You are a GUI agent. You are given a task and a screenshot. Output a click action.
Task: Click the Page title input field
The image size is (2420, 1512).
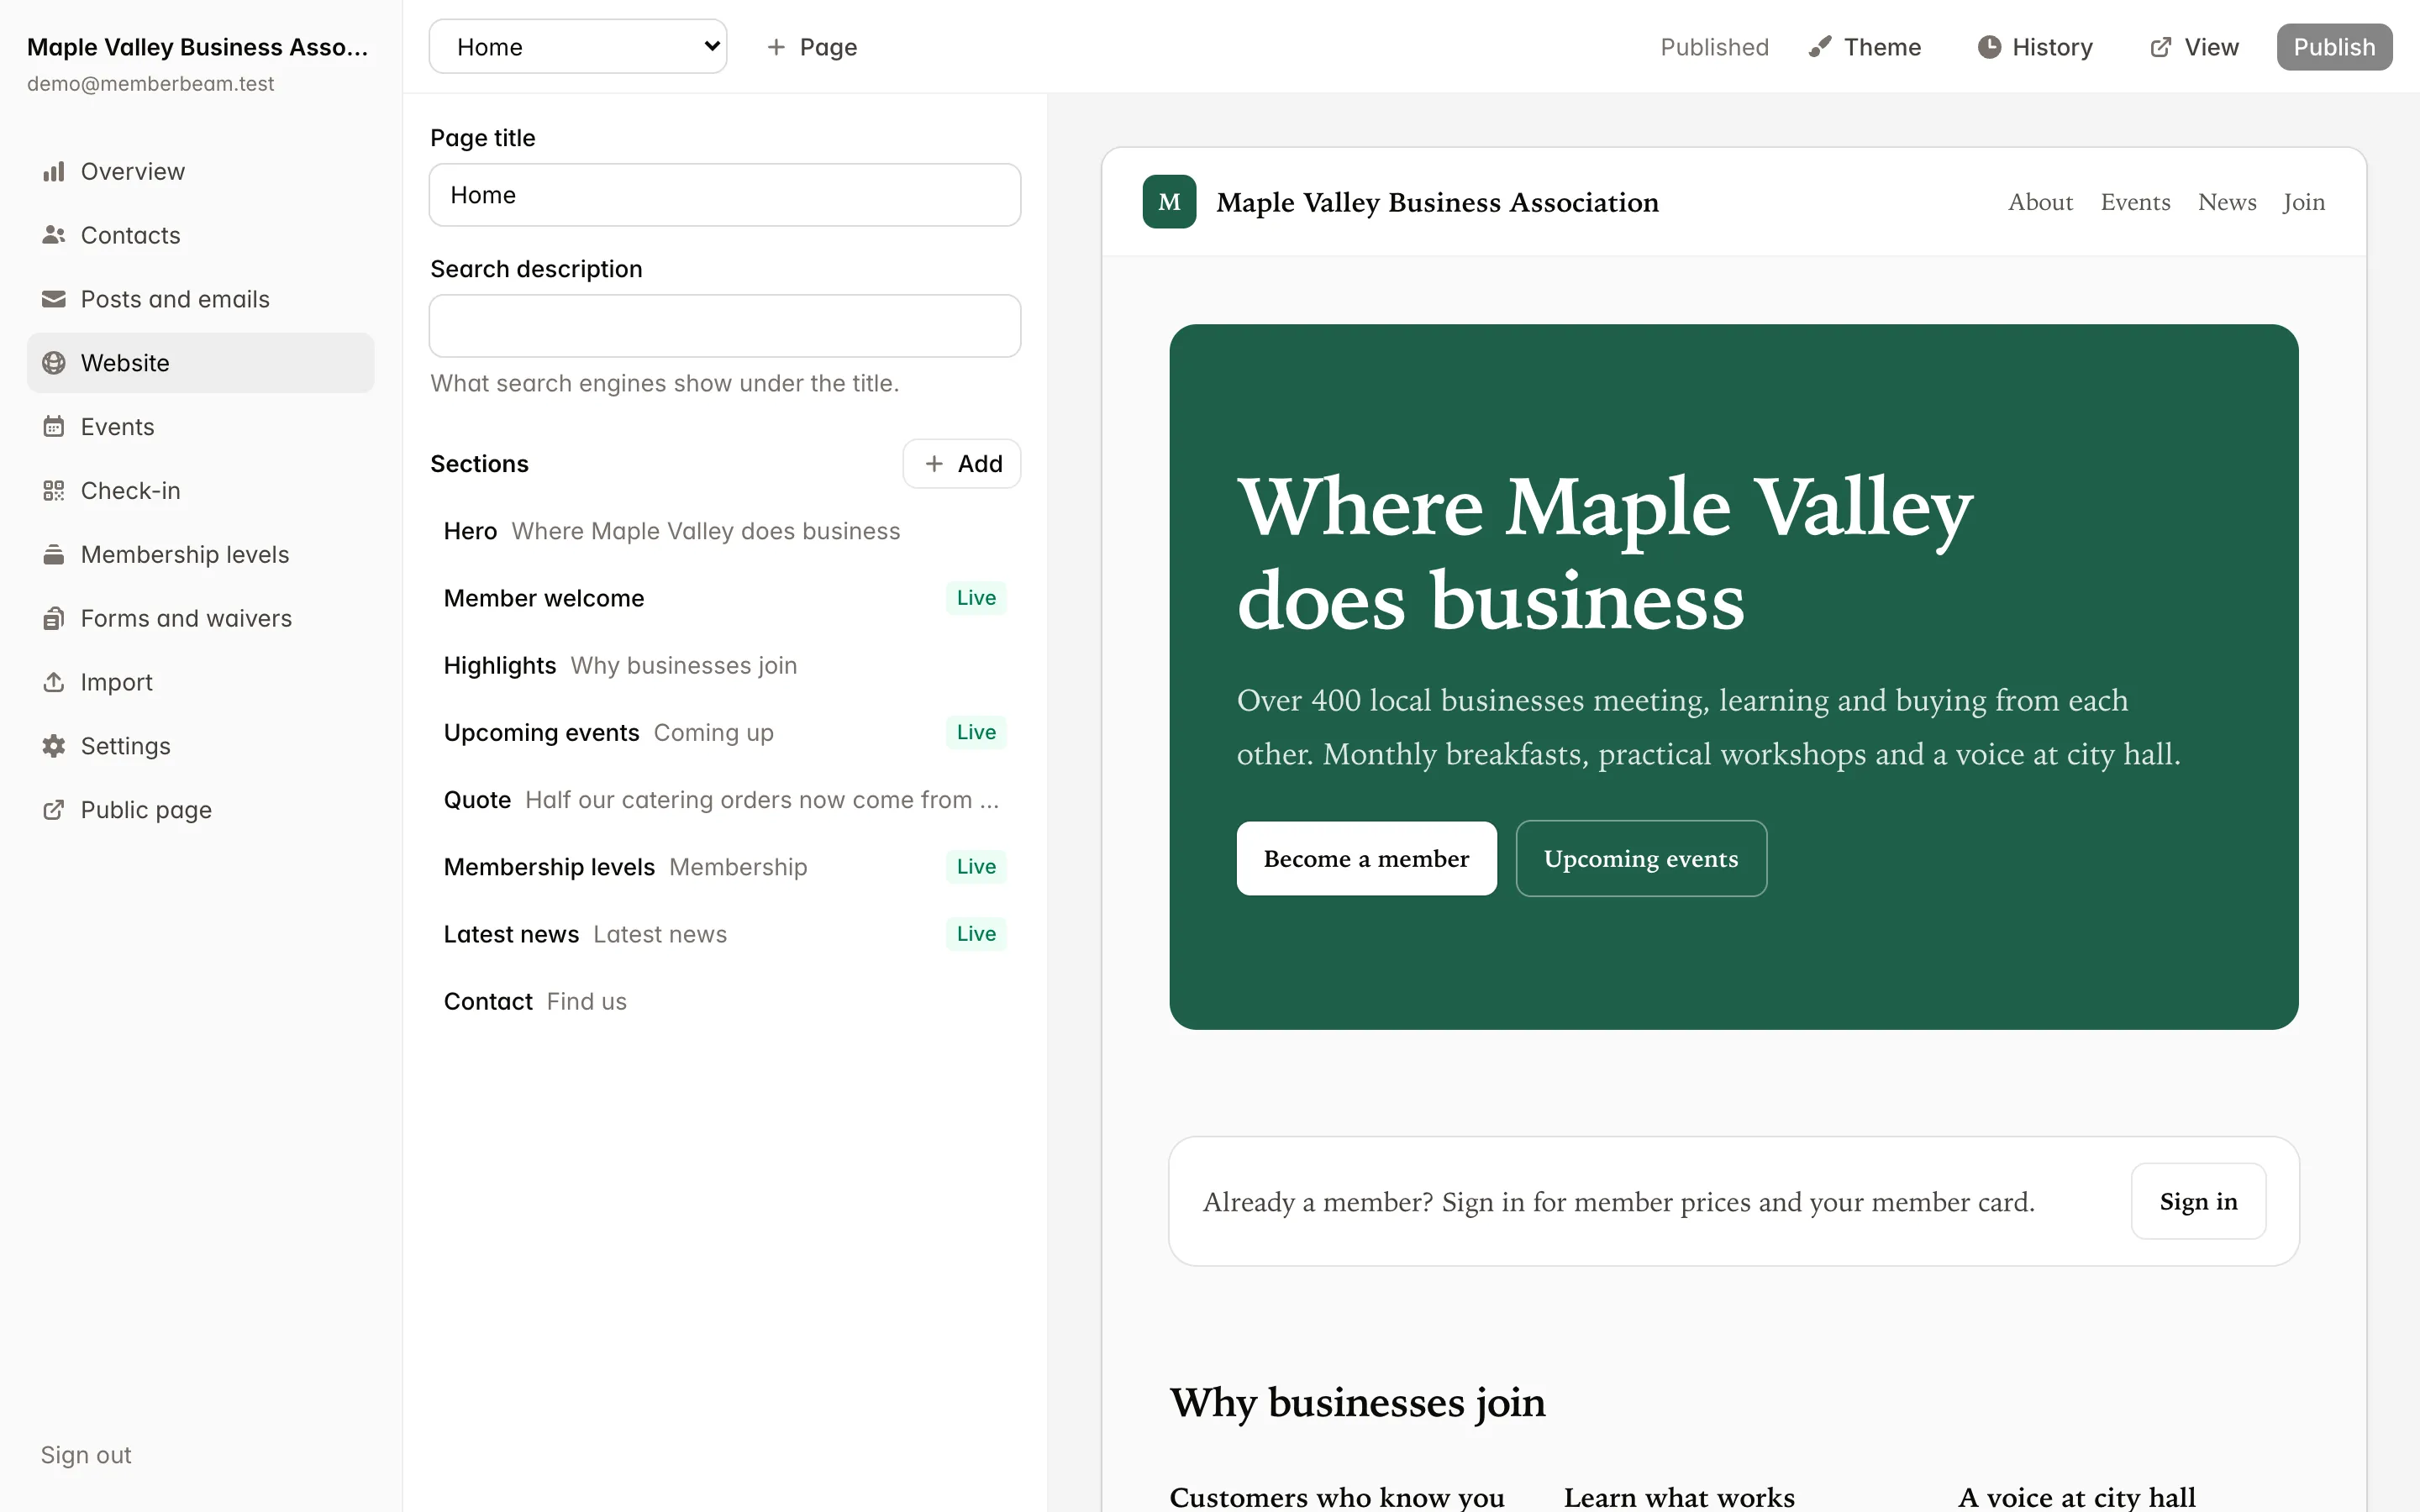[x=725, y=195]
